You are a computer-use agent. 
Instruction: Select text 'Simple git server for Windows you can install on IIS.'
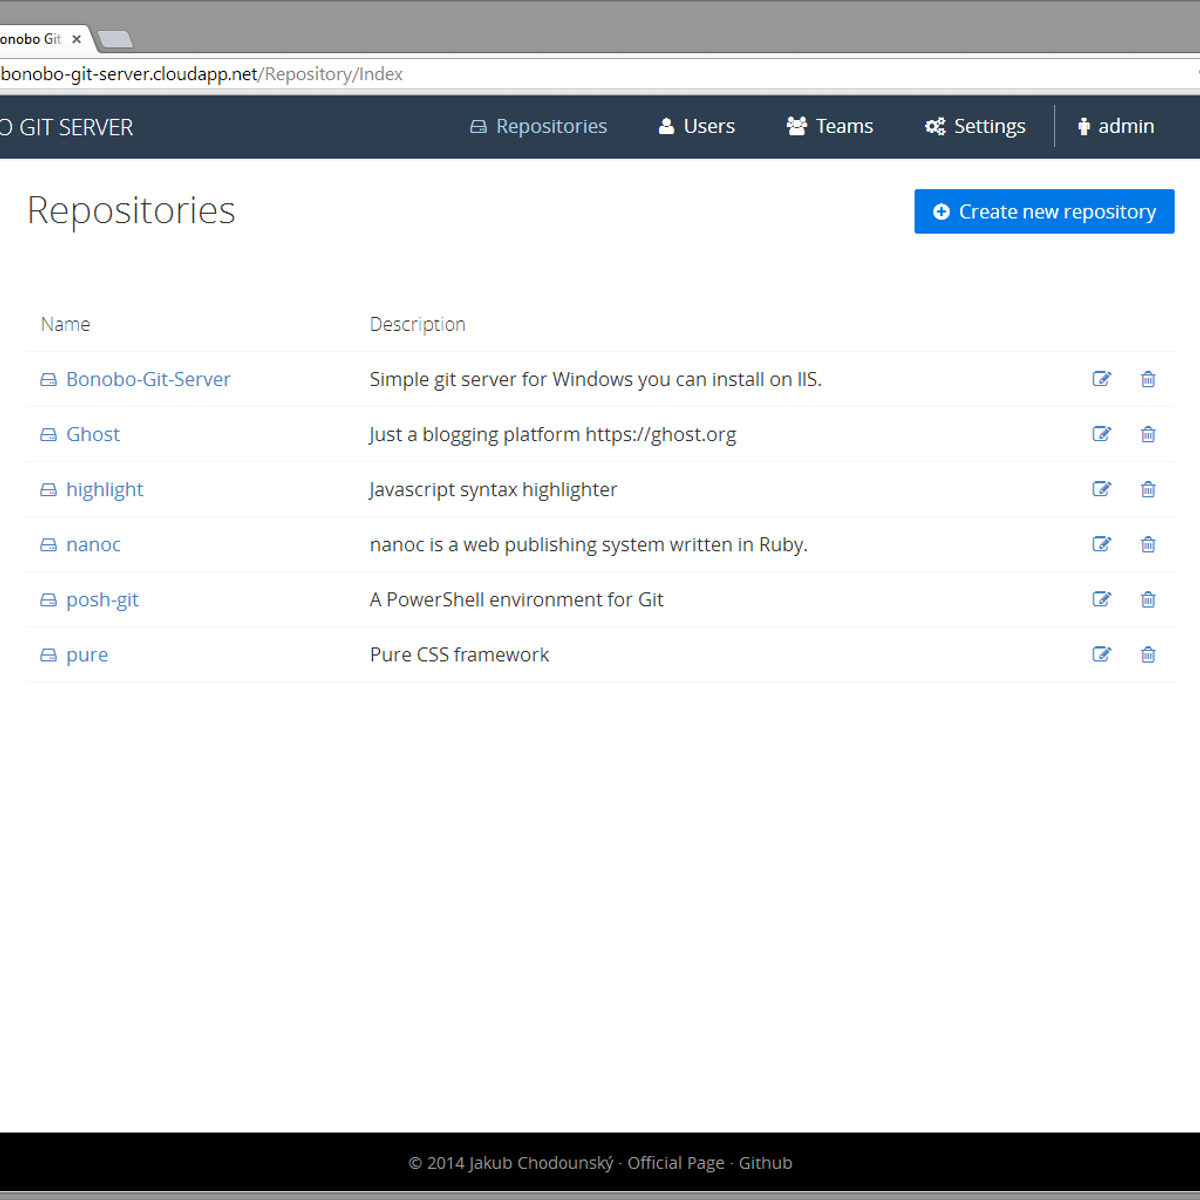595,379
